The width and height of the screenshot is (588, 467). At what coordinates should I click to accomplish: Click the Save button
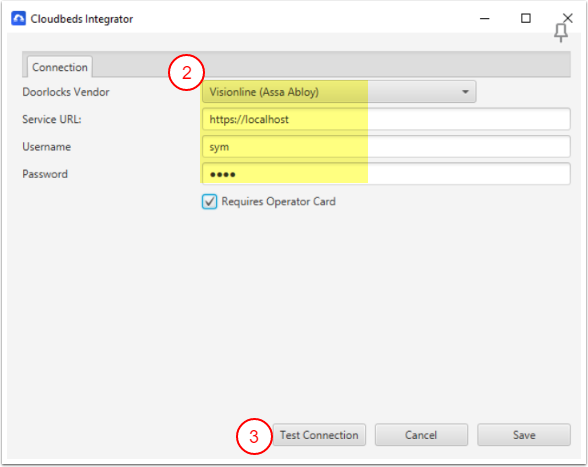click(x=524, y=435)
